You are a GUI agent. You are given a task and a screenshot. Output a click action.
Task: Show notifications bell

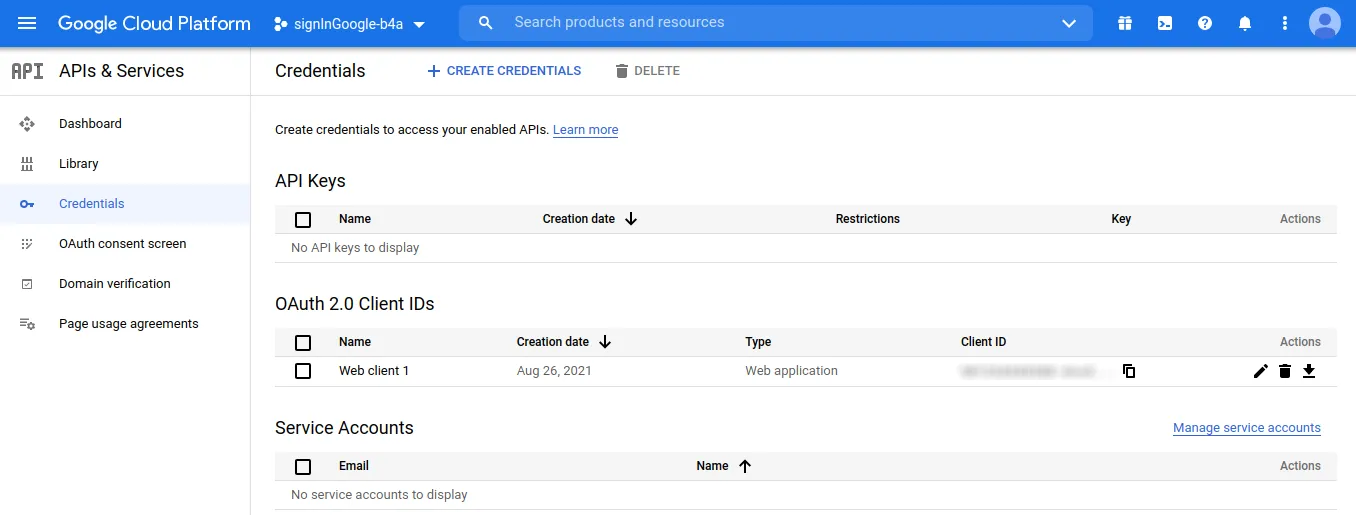[1245, 23]
